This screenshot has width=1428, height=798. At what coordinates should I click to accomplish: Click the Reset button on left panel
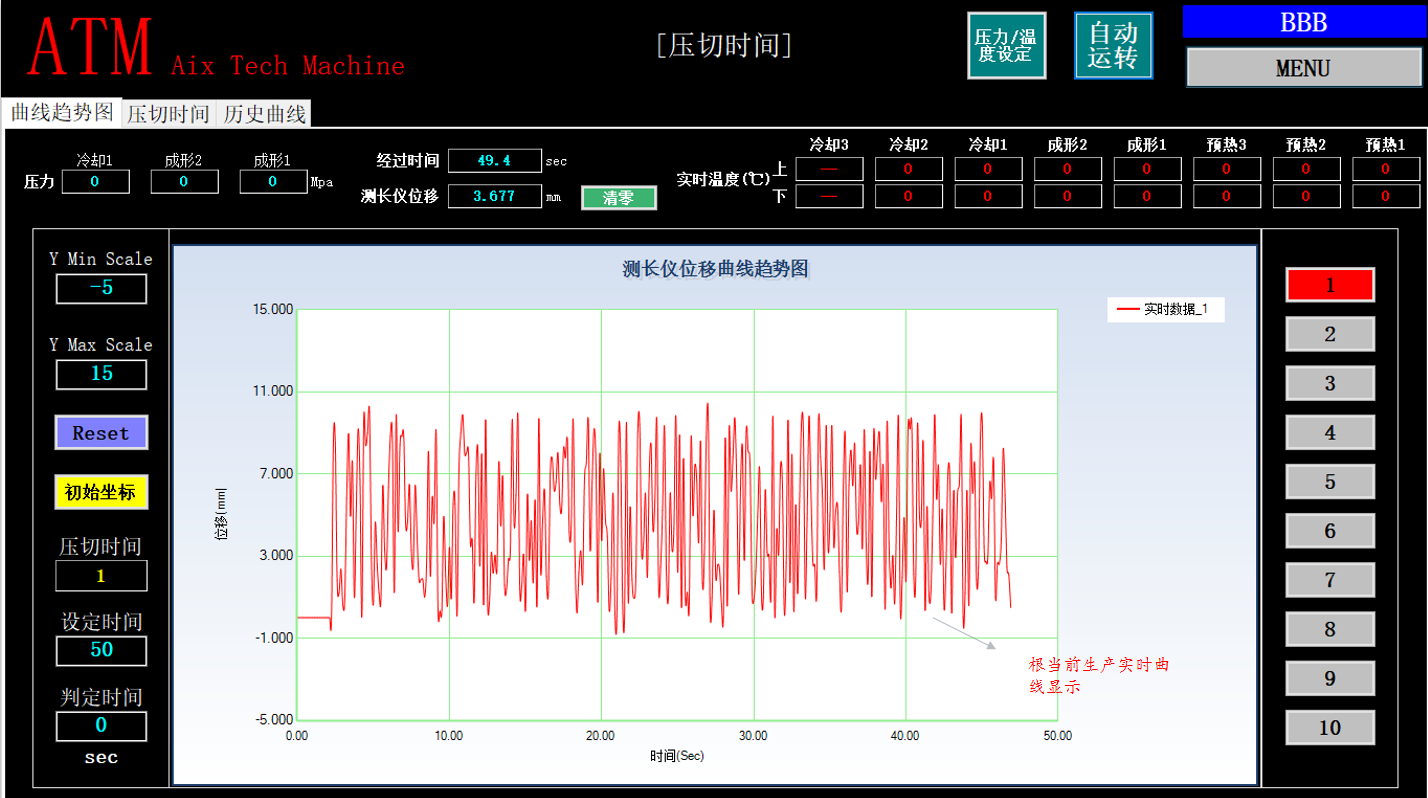pyautogui.click(x=100, y=432)
